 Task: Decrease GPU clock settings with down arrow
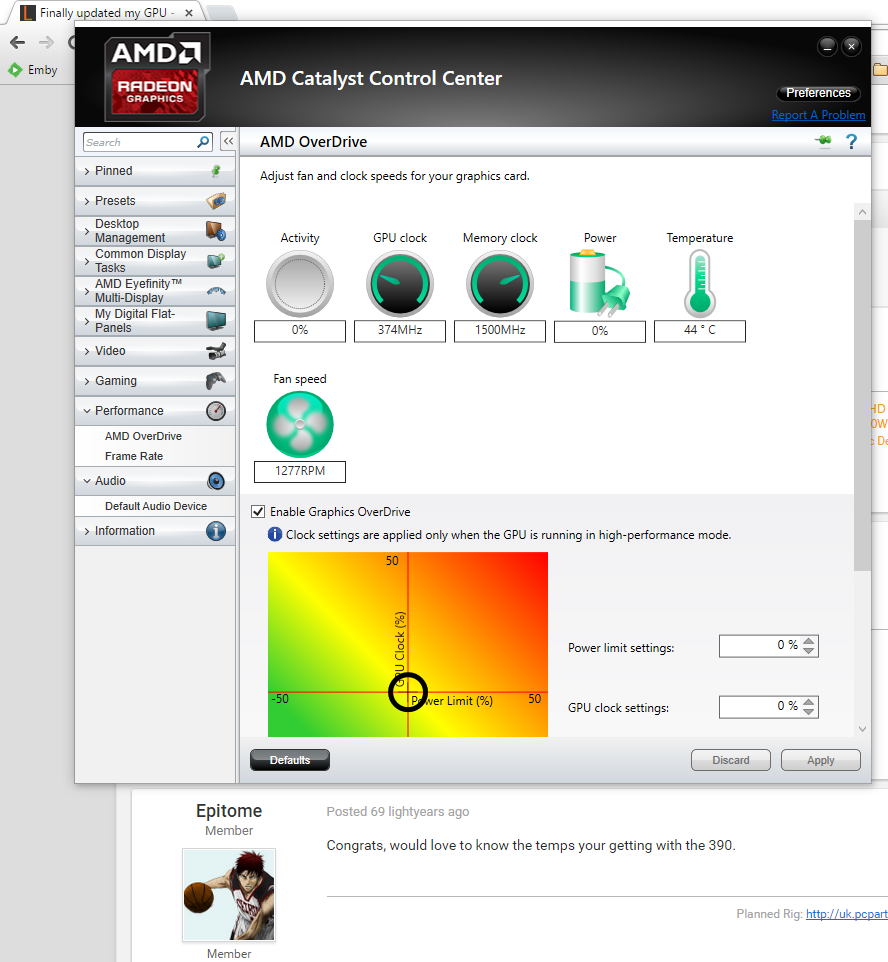click(809, 711)
